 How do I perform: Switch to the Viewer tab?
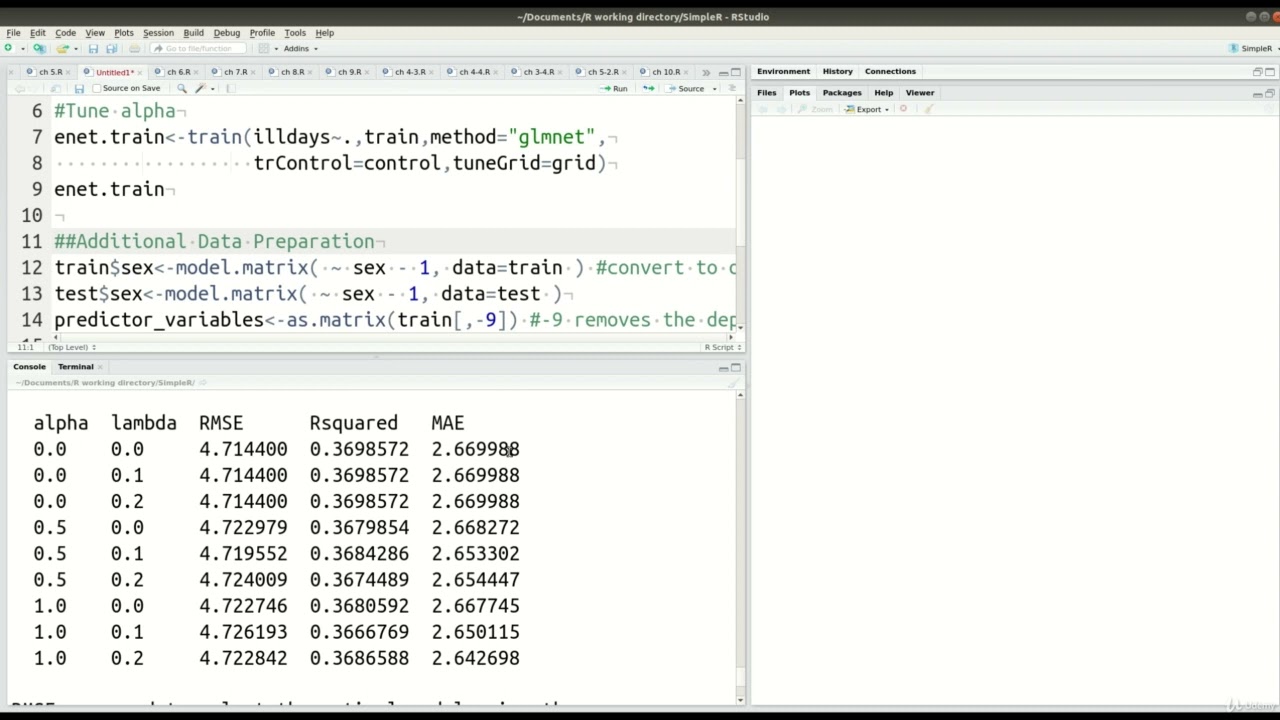pyautogui.click(x=920, y=93)
